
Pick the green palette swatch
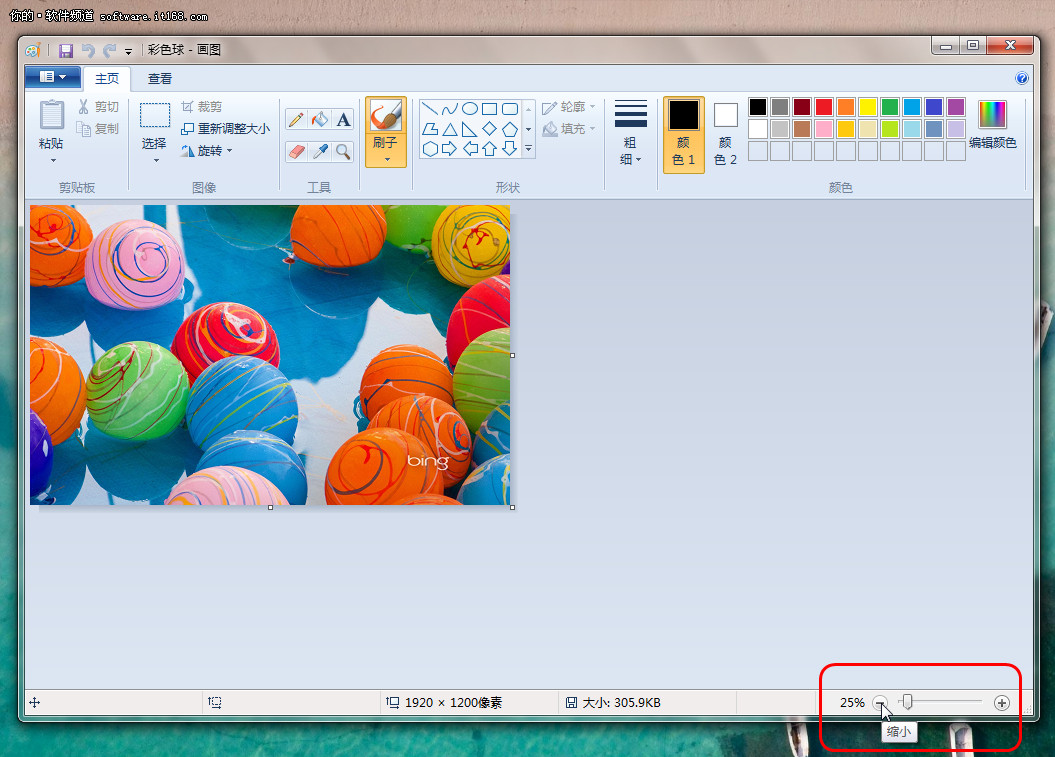pyautogui.click(x=889, y=106)
